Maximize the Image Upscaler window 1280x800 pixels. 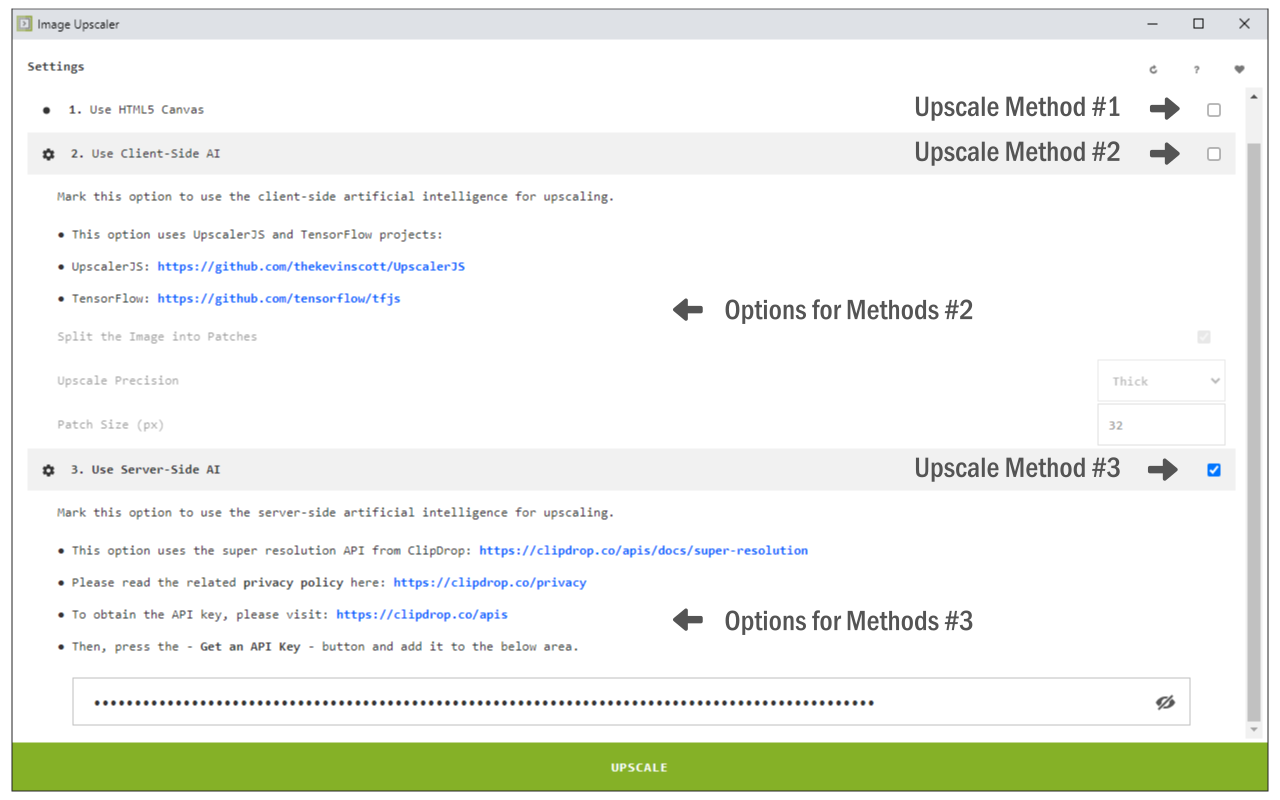tap(1198, 24)
